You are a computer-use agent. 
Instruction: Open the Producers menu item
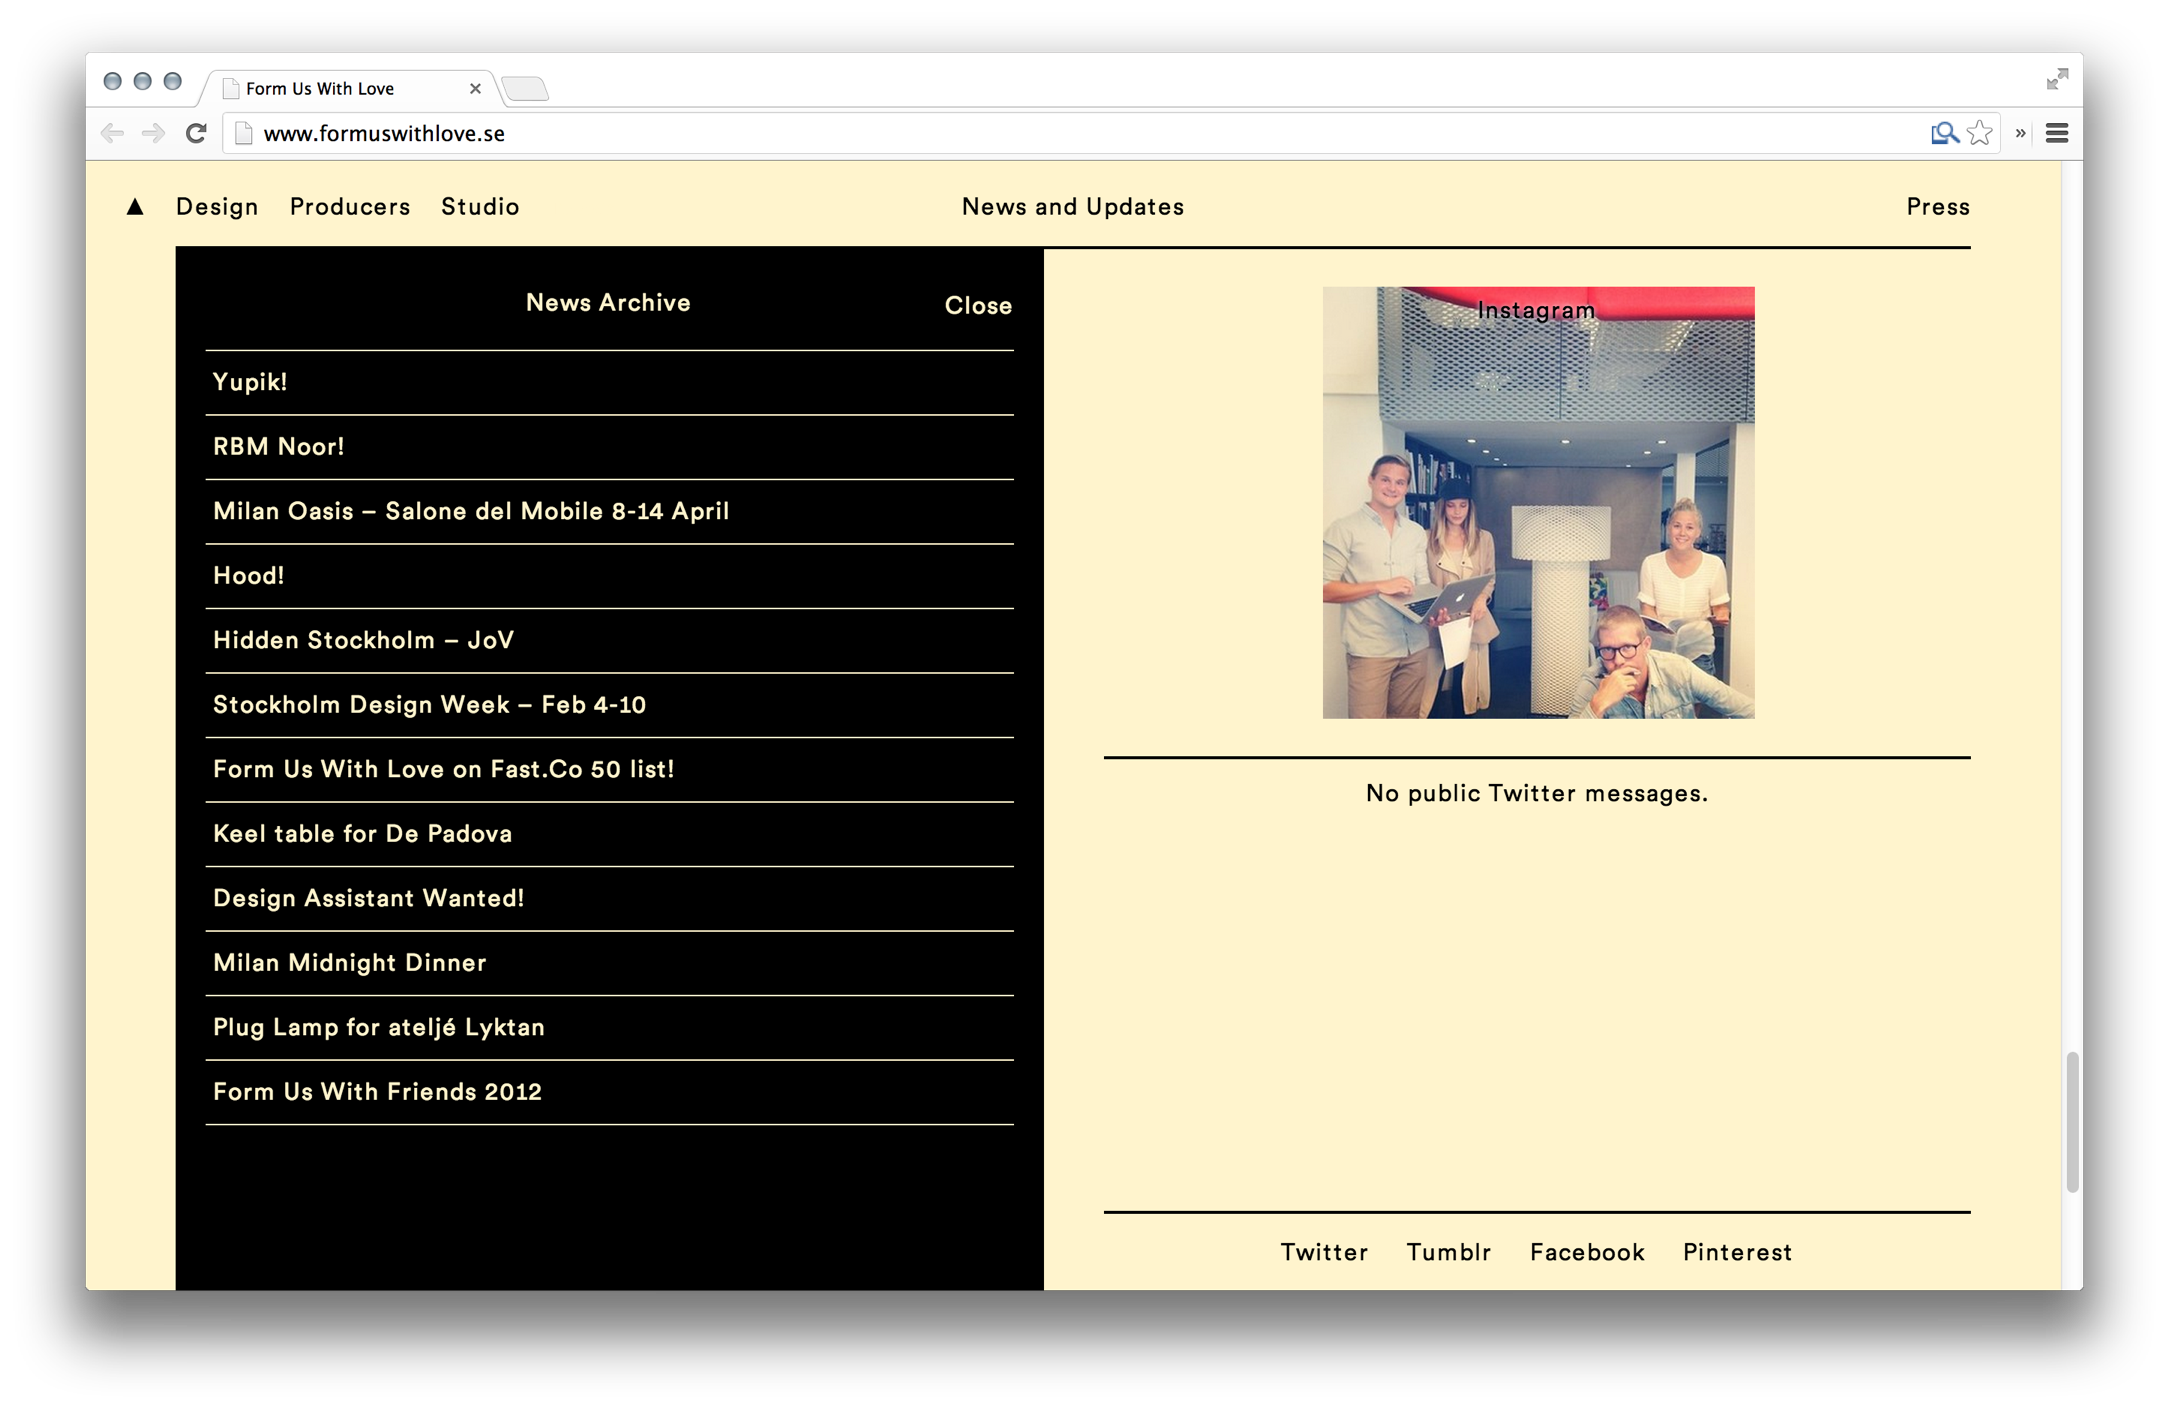[350, 207]
